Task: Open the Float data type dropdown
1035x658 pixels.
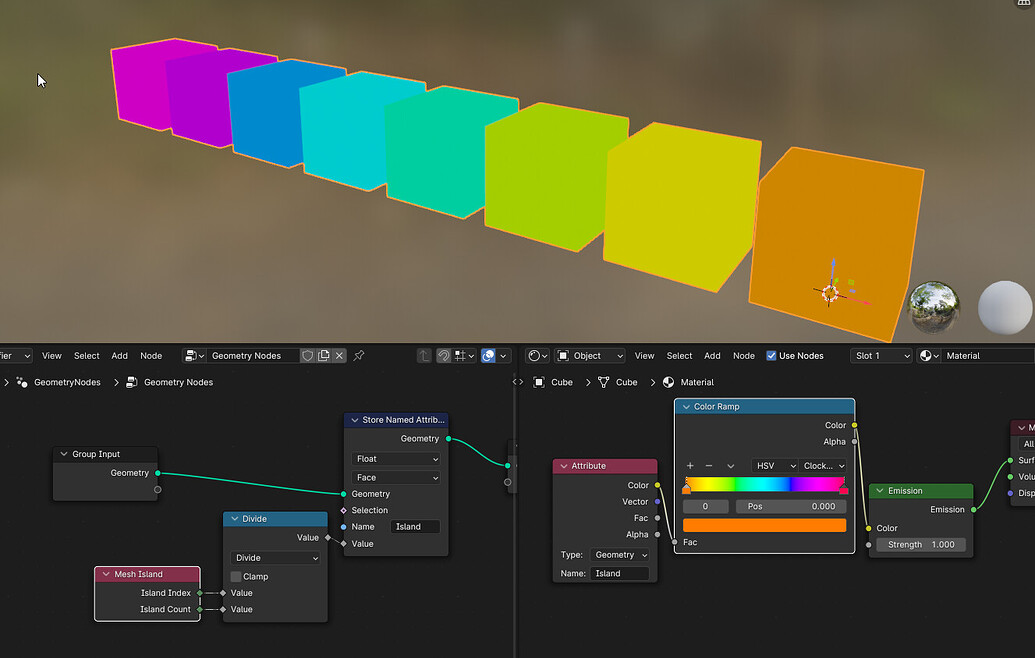Action: click(396, 459)
